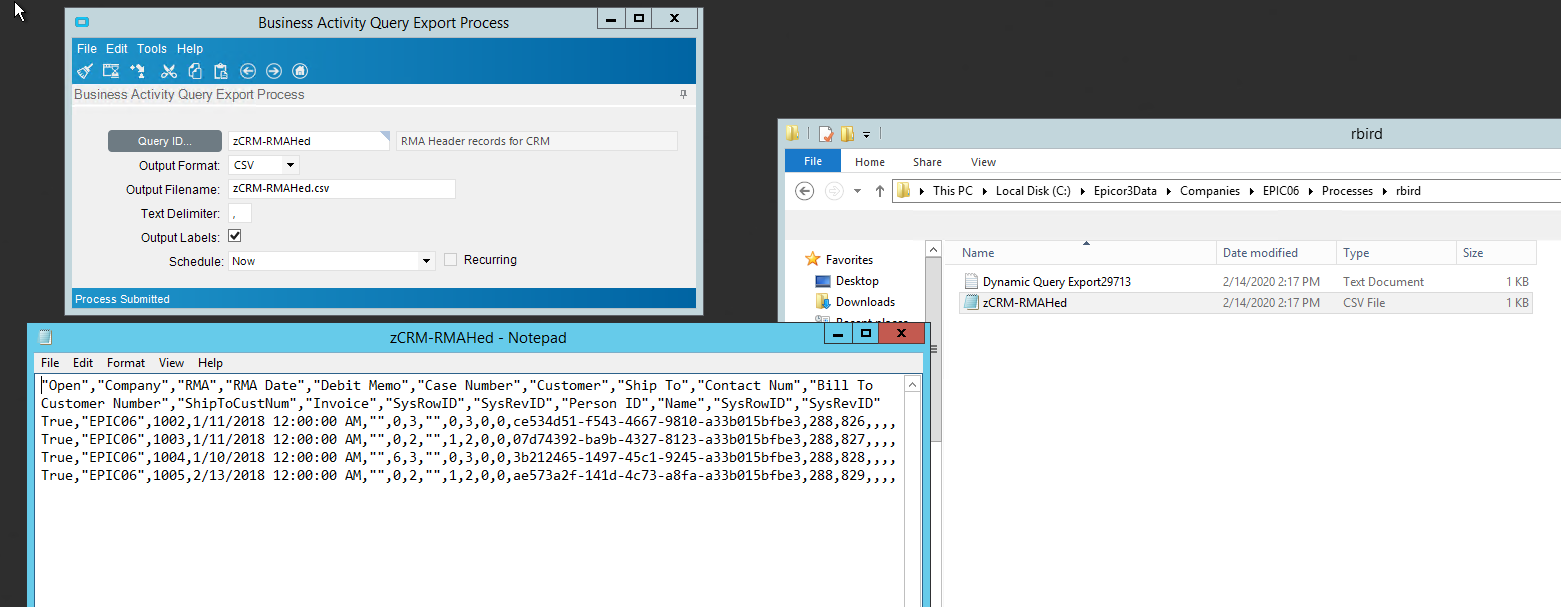Screen dimensions: 1561x607
Task: Click the Favorites star icon in navigation pane
Action: tap(813, 259)
